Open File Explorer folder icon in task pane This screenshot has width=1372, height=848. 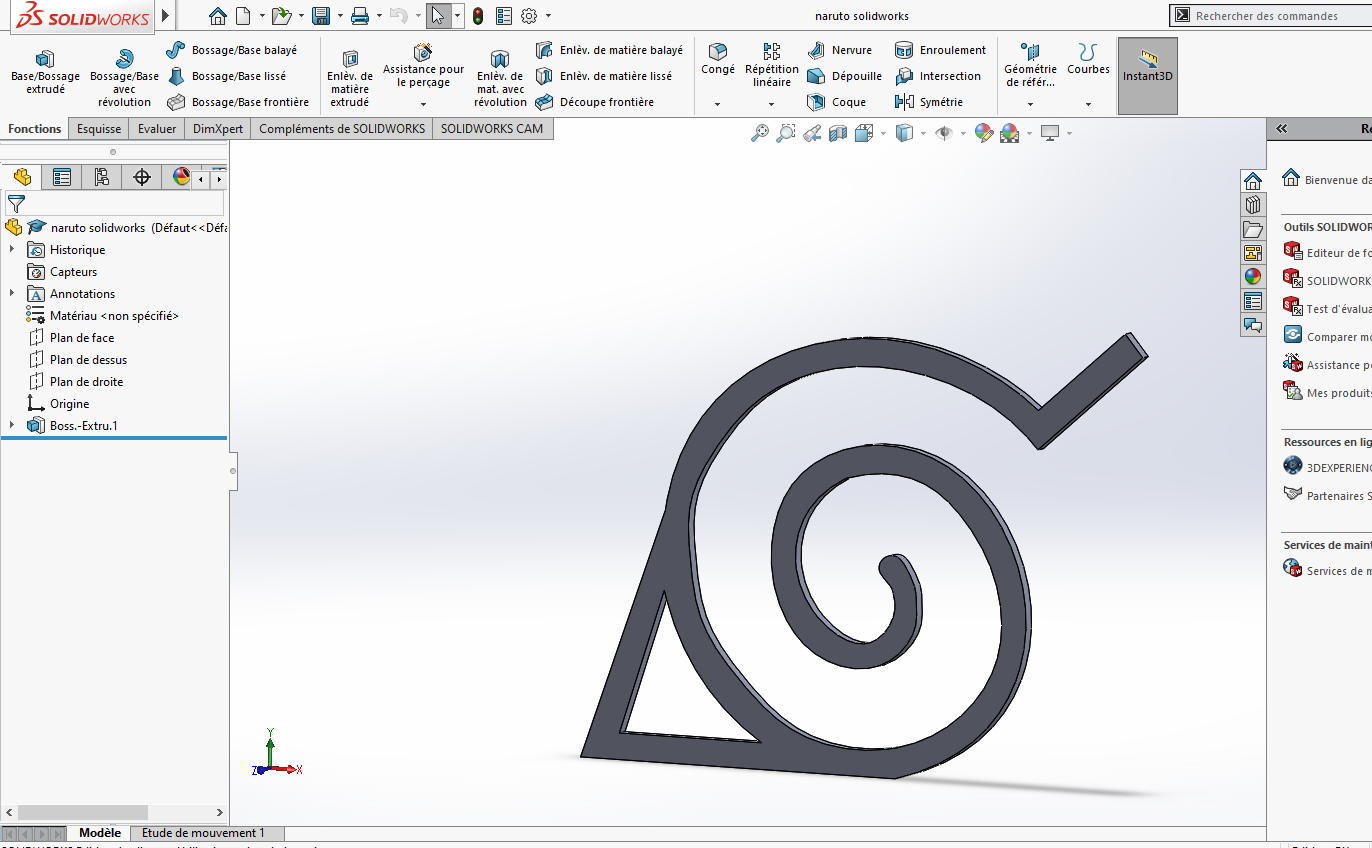1252,229
